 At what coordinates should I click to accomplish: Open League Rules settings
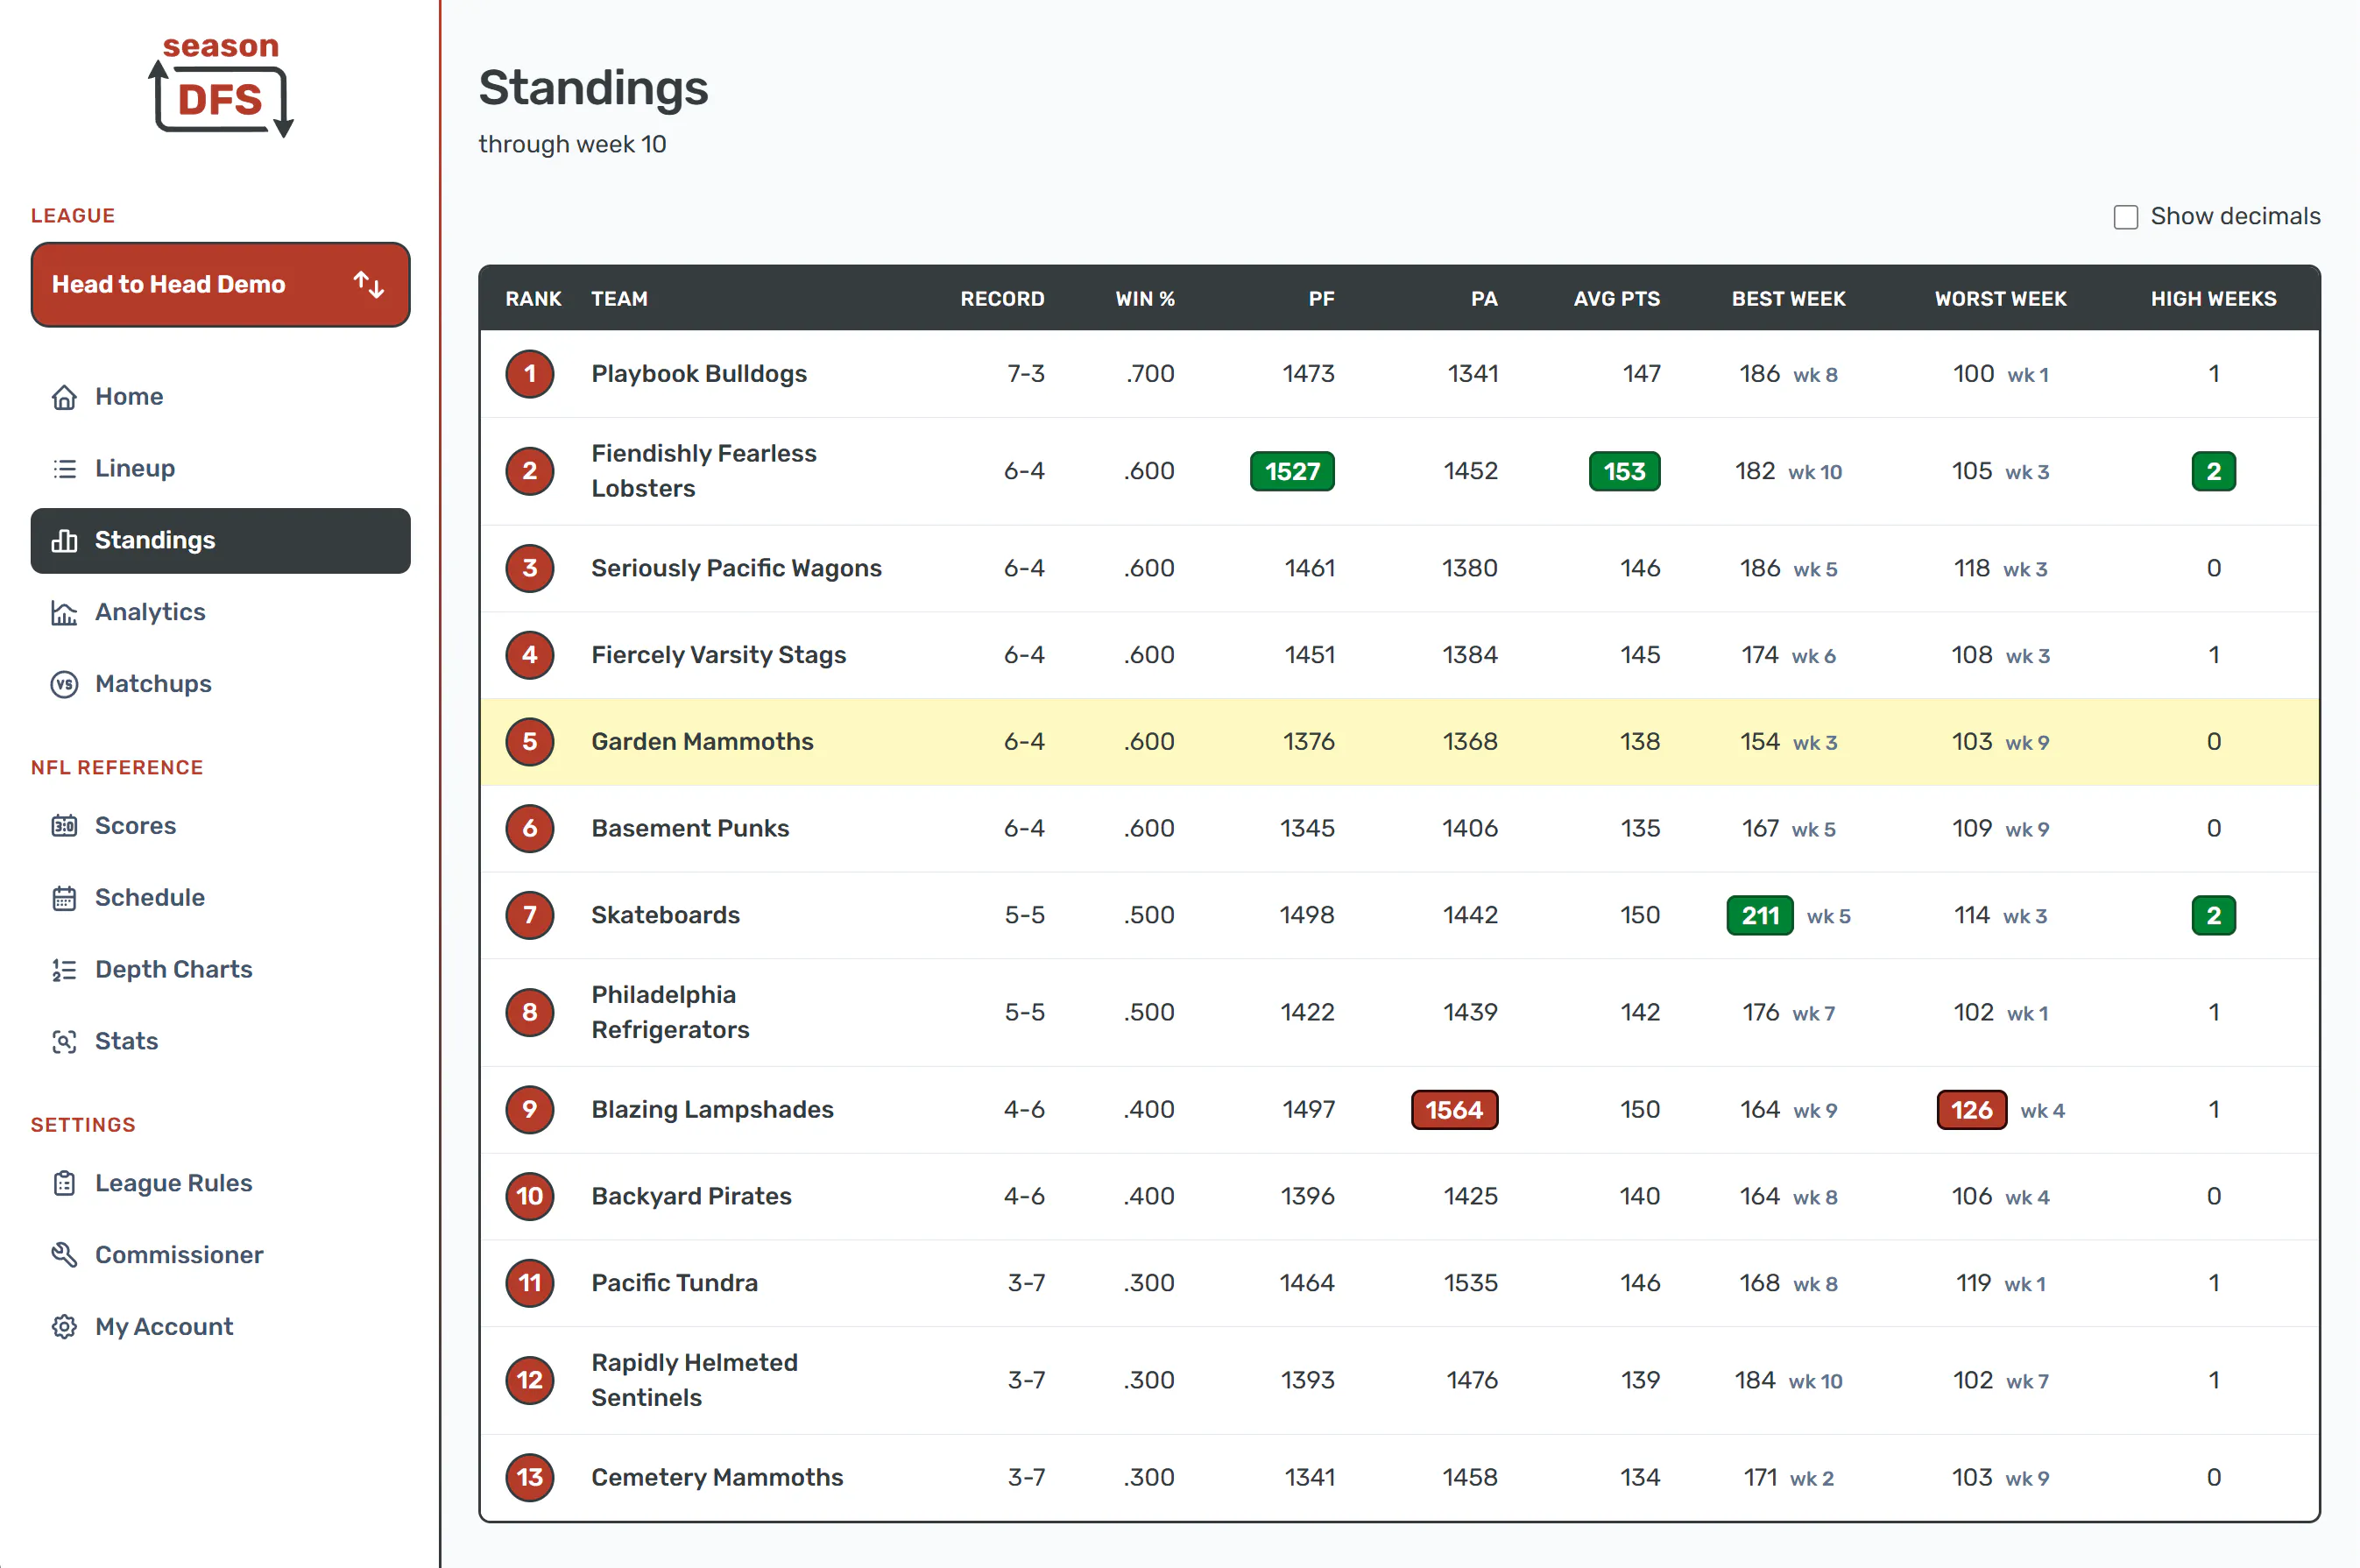coord(220,1184)
